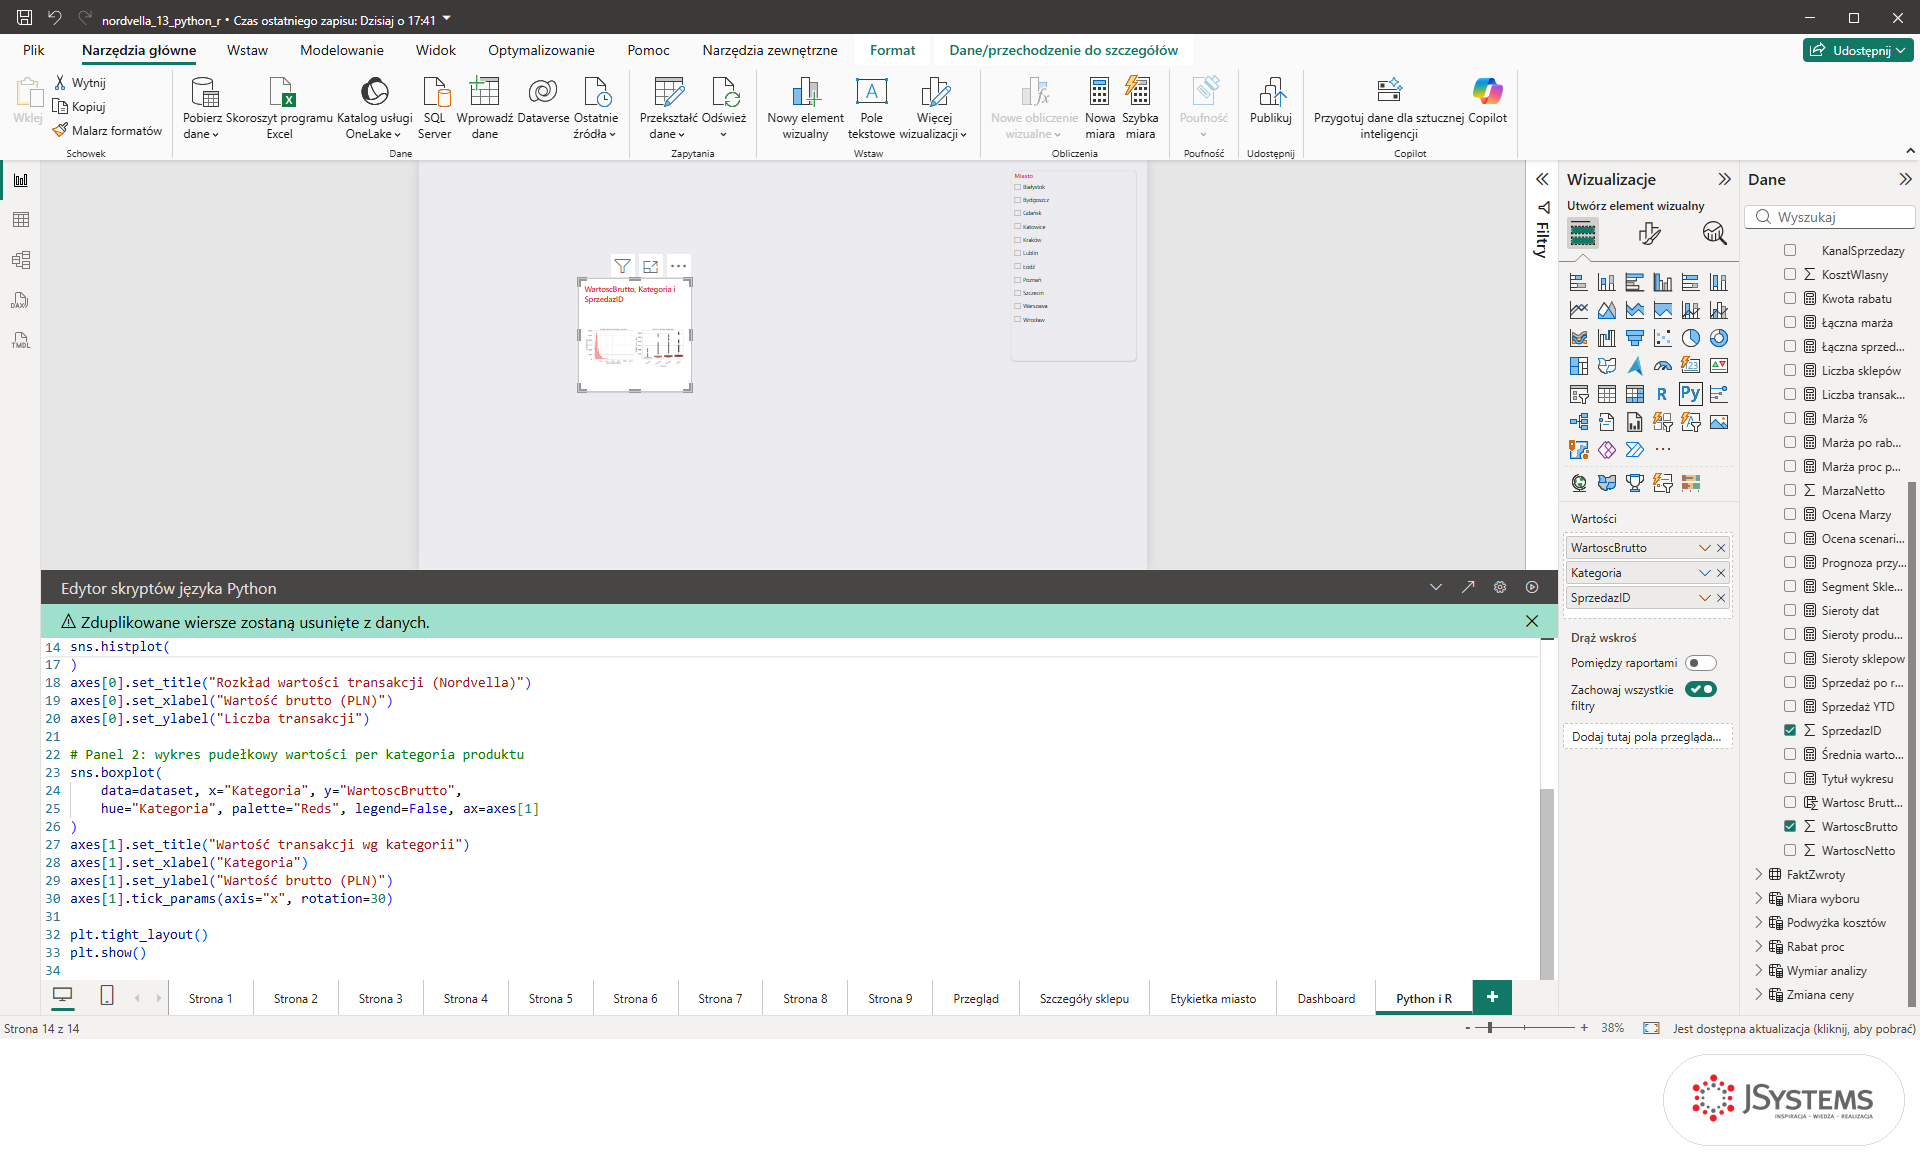Click the Wyszukaj search field in Dane
This screenshot has height=1161, width=1920.
[1830, 217]
